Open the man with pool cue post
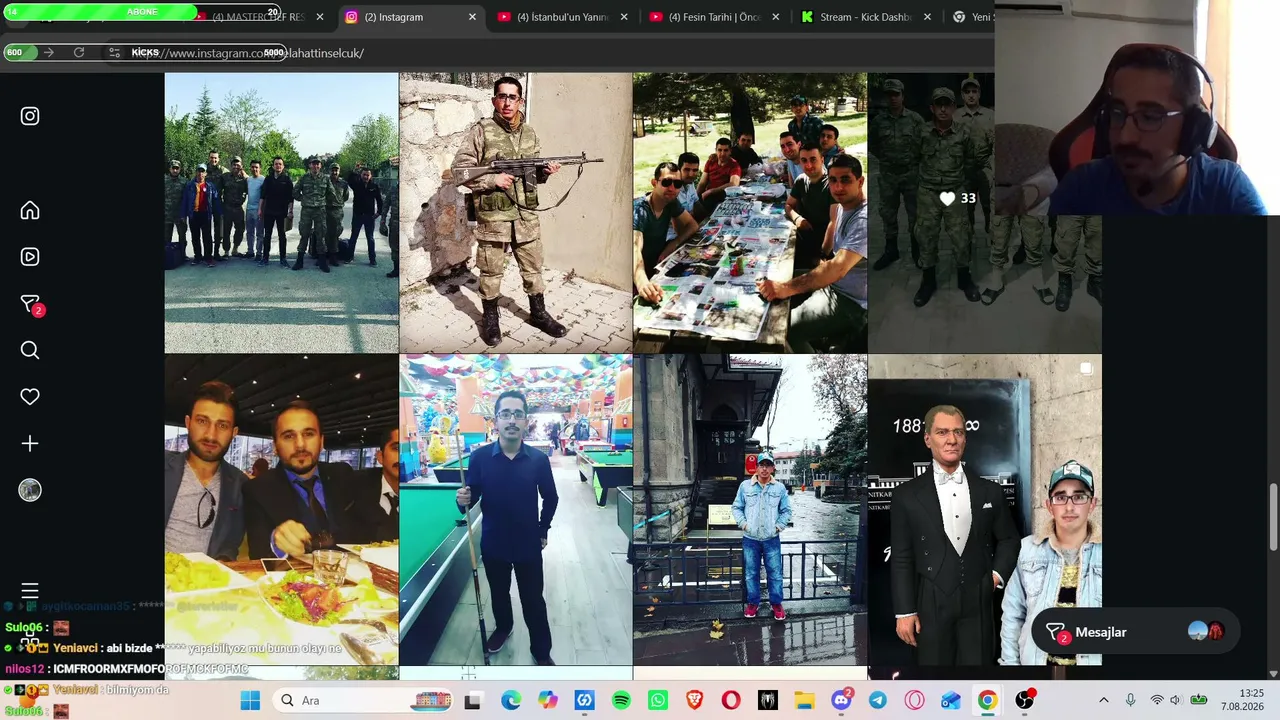Image resolution: width=1280 pixels, height=720 pixels. (515, 510)
